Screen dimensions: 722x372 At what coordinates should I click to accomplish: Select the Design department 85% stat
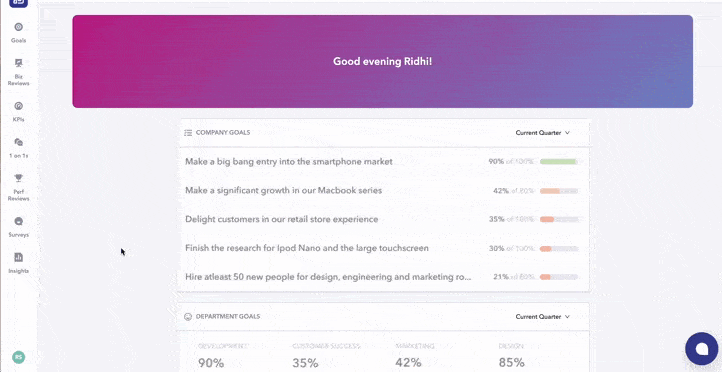(511, 362)
